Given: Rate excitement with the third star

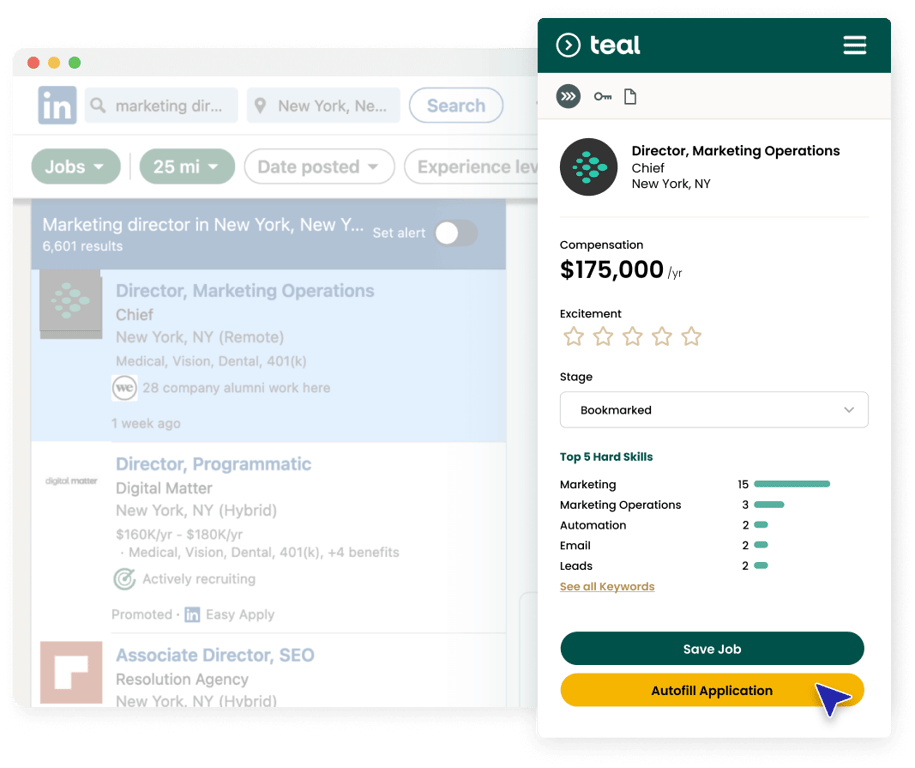Looking at the screenshot, I should point(632,336).
